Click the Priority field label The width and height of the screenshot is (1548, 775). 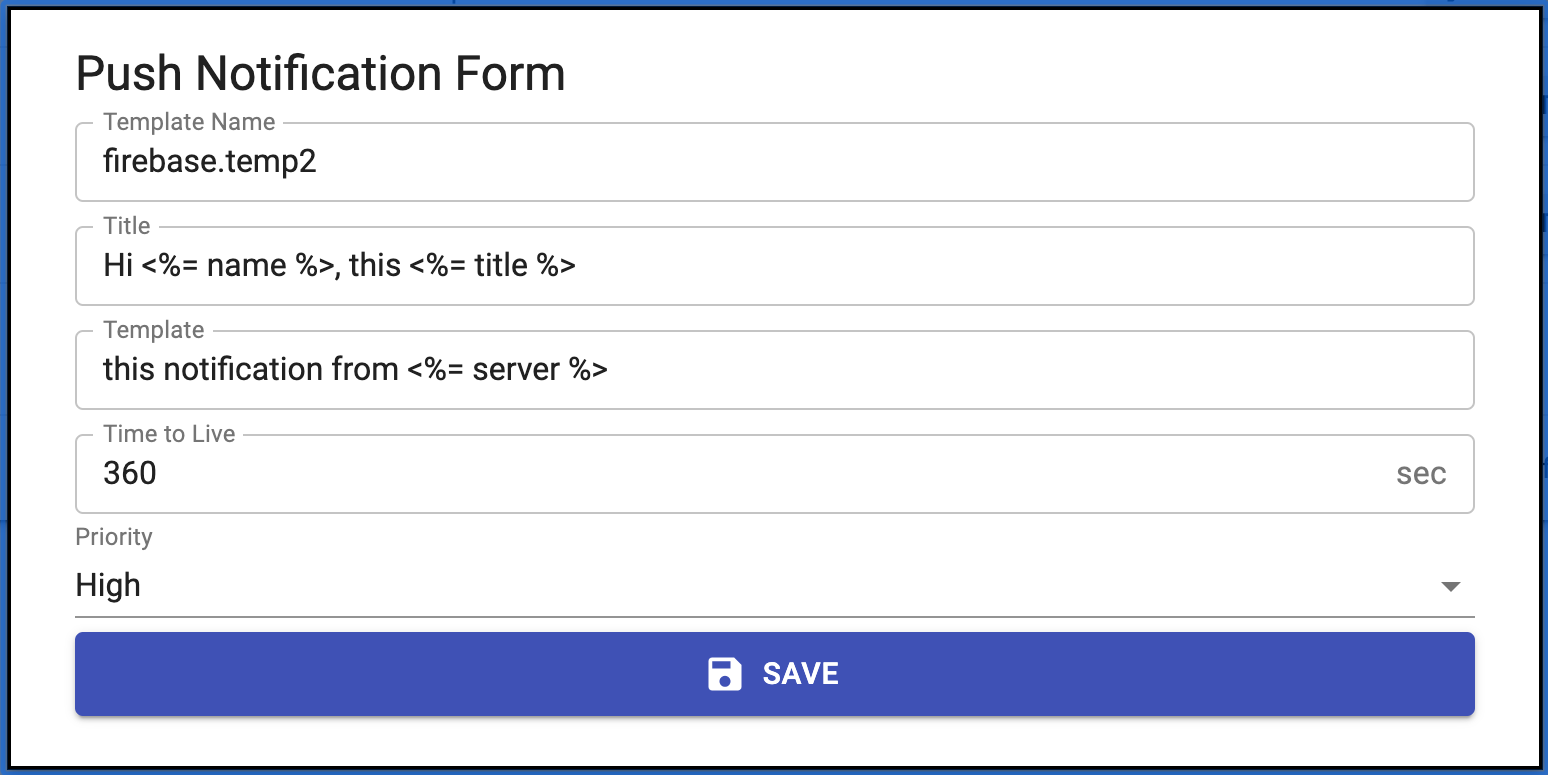[x=114, y=537]
